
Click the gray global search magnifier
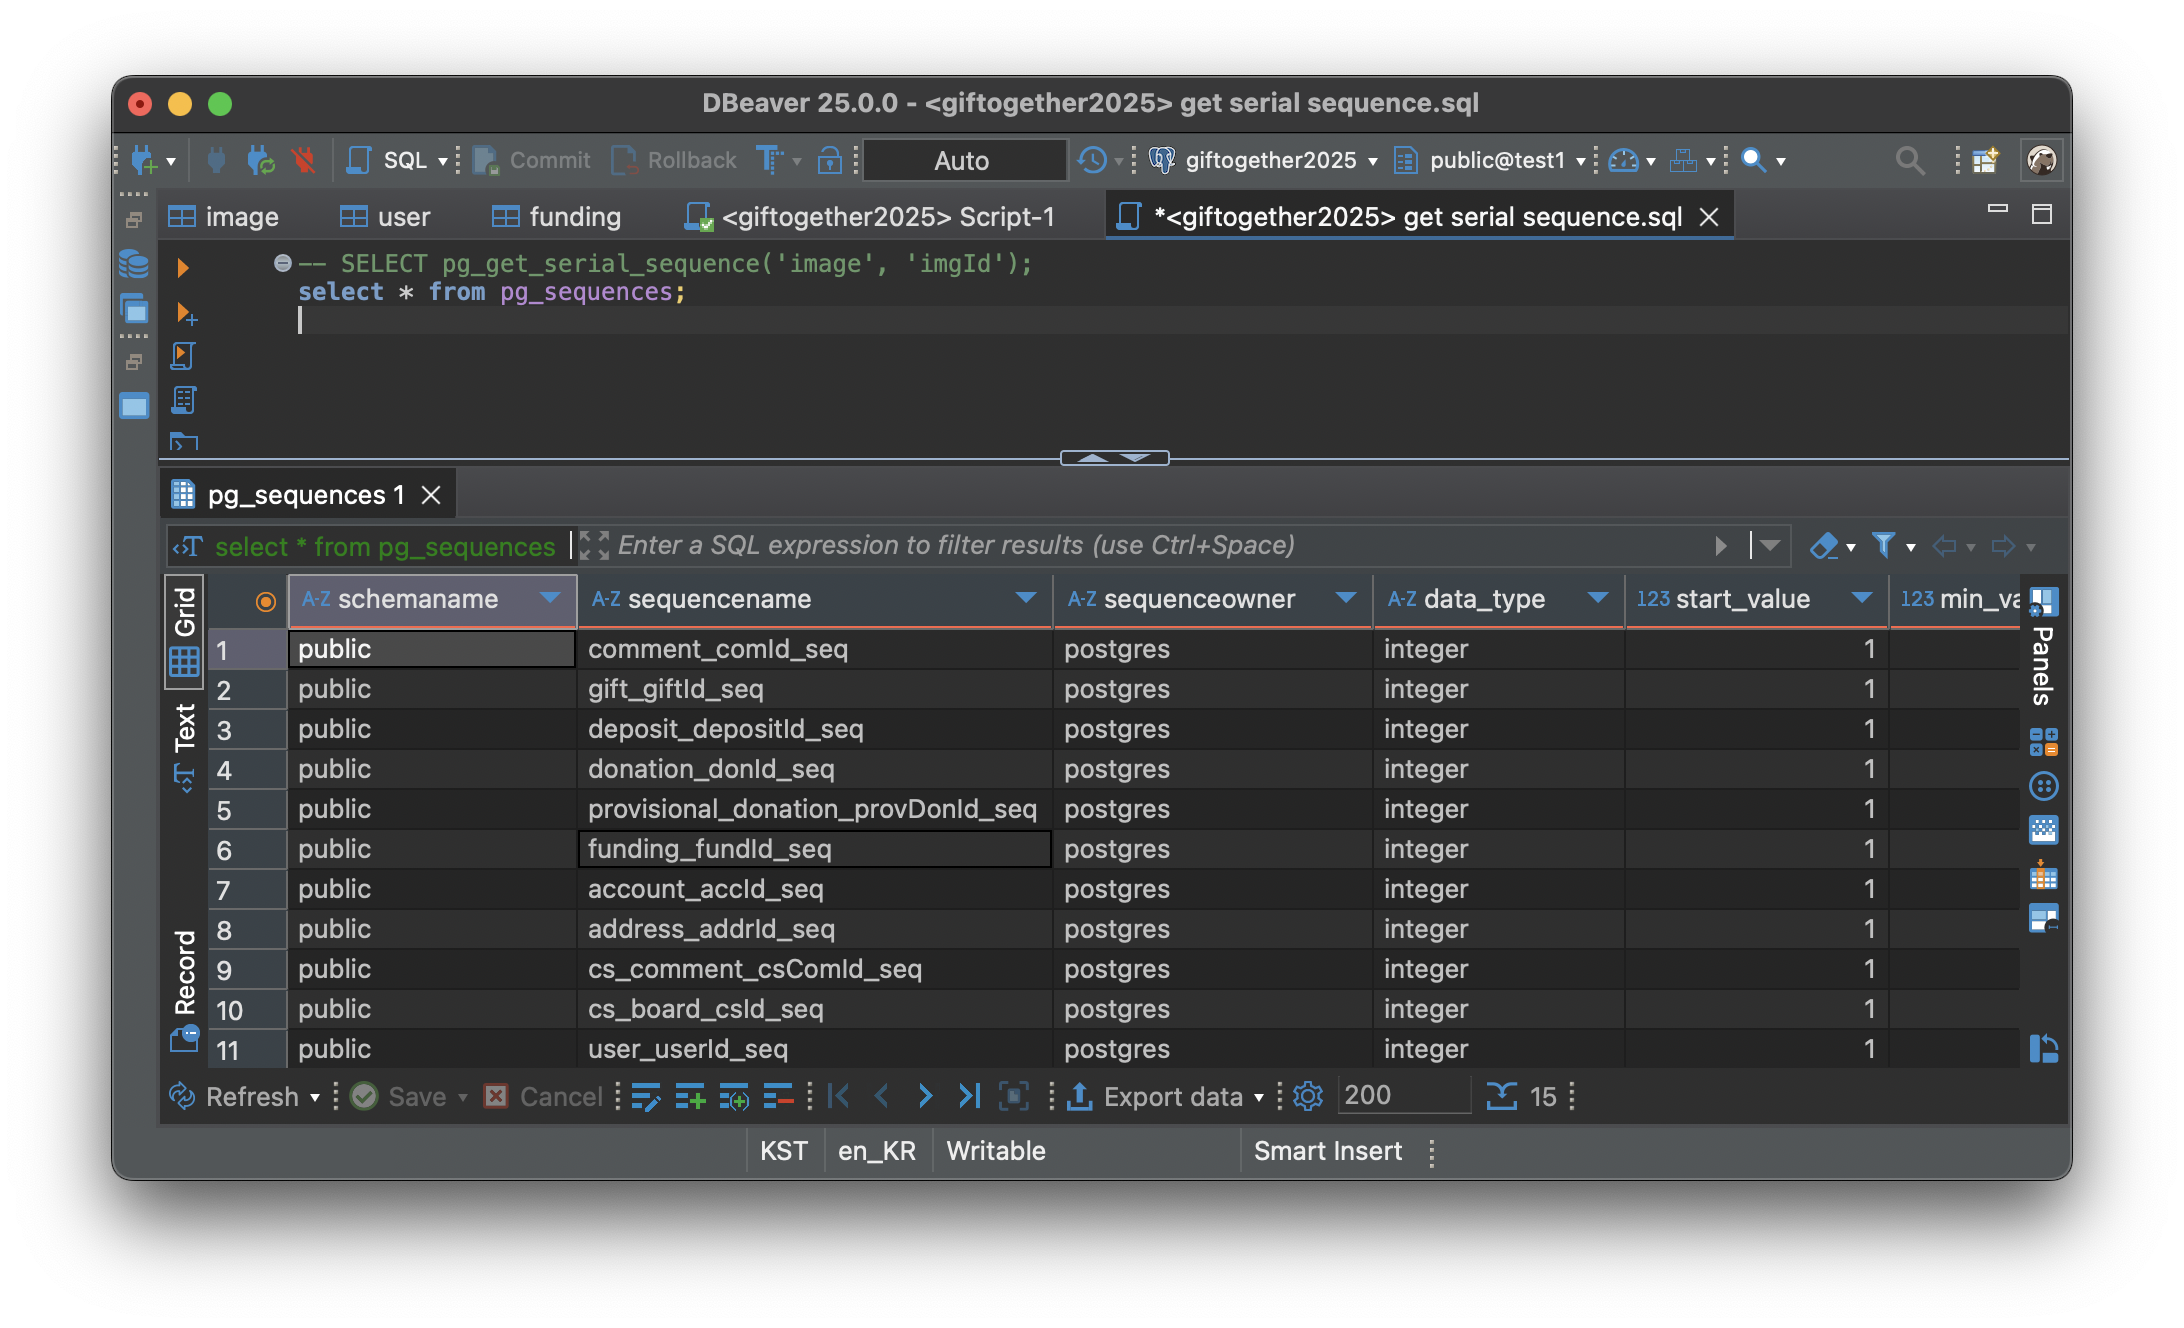[x=1909, y=160]
